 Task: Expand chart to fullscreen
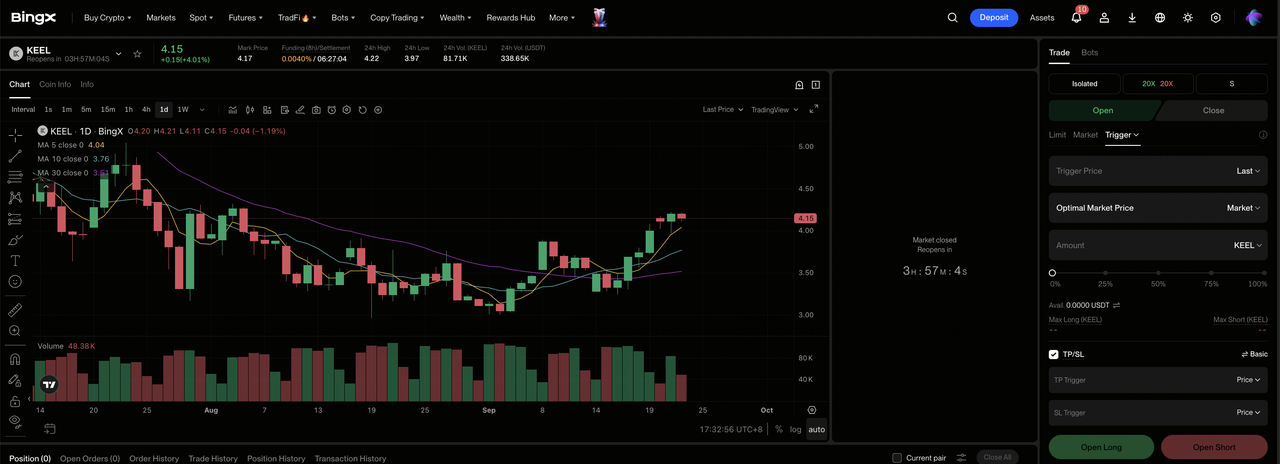tap(813, 110)
